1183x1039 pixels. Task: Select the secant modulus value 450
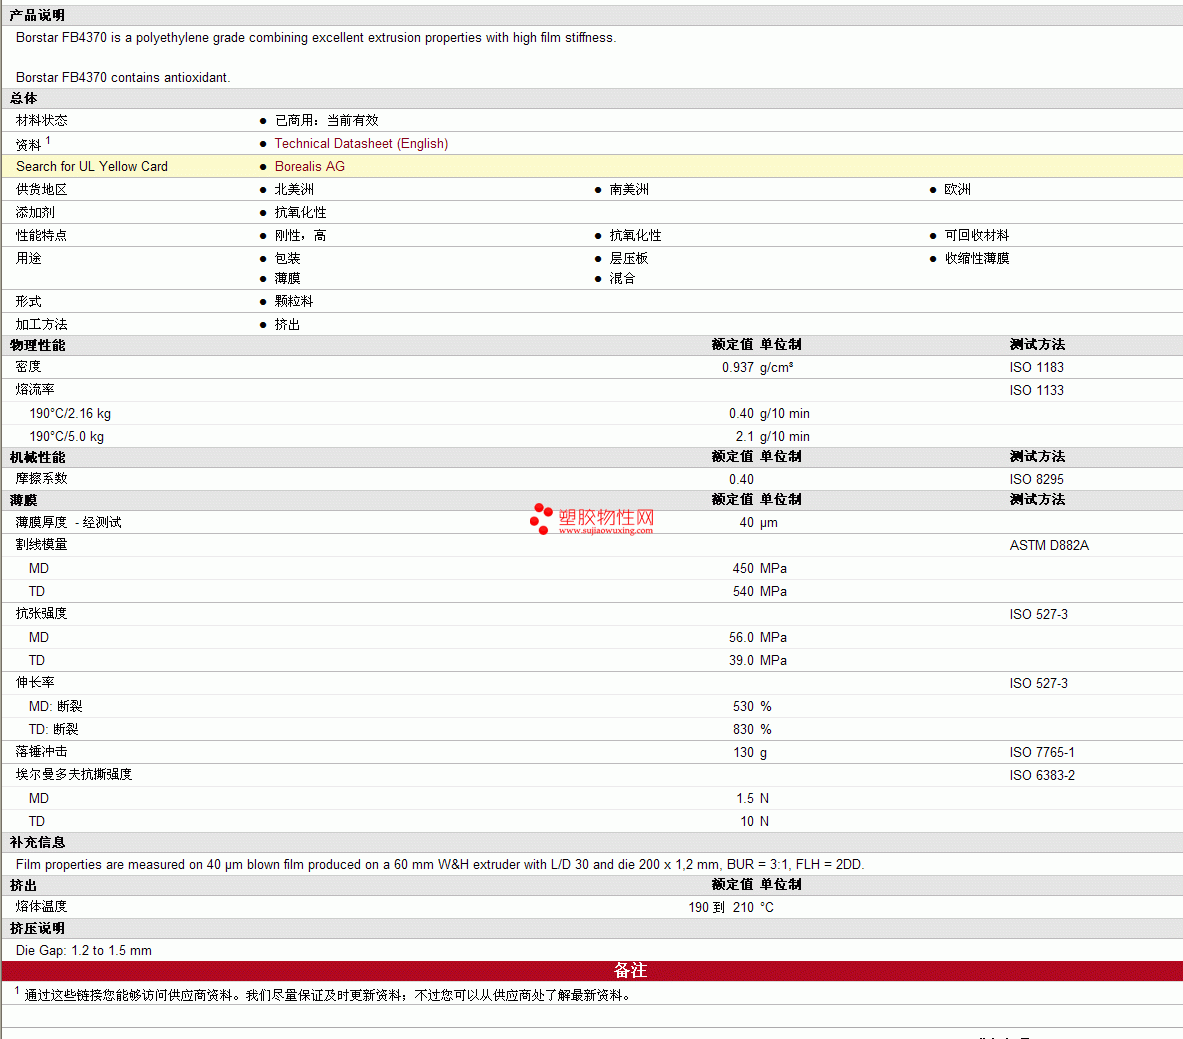coord(743,569)
